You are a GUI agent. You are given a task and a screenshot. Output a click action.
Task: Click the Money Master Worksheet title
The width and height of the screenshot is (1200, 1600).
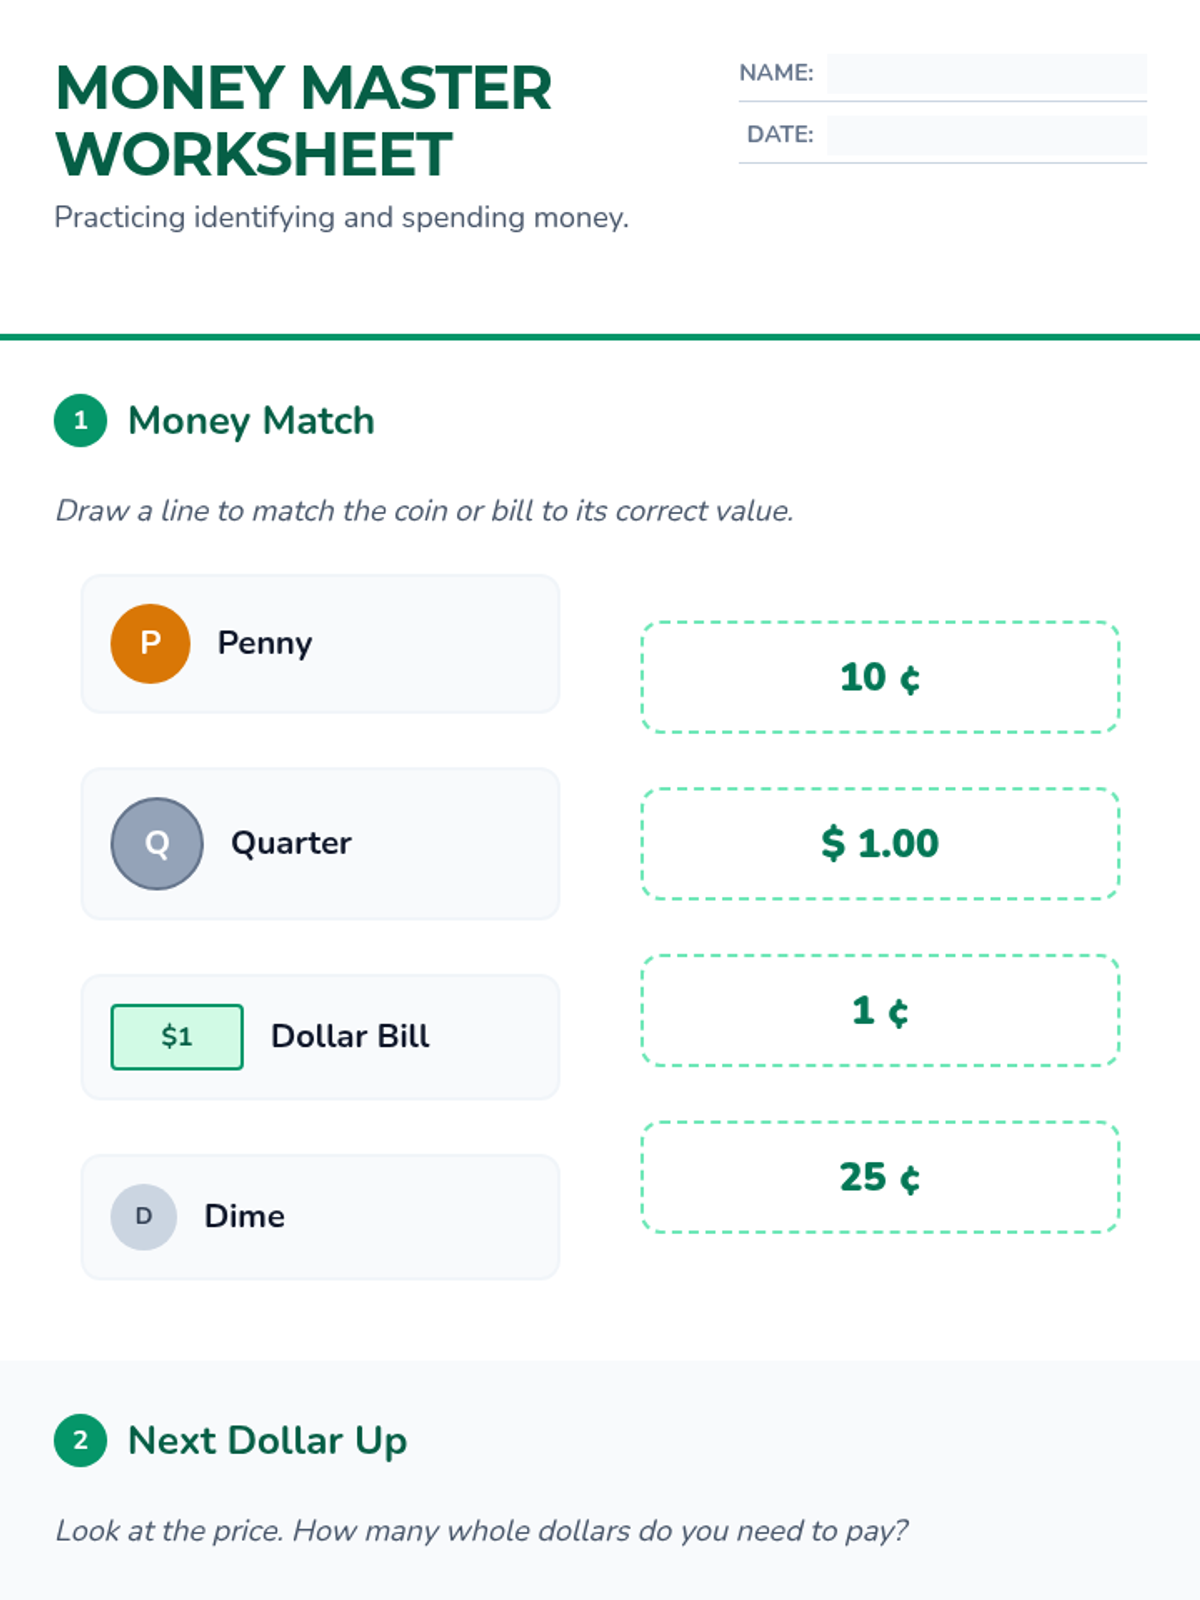pyautogui.click(x=303, y=120)
